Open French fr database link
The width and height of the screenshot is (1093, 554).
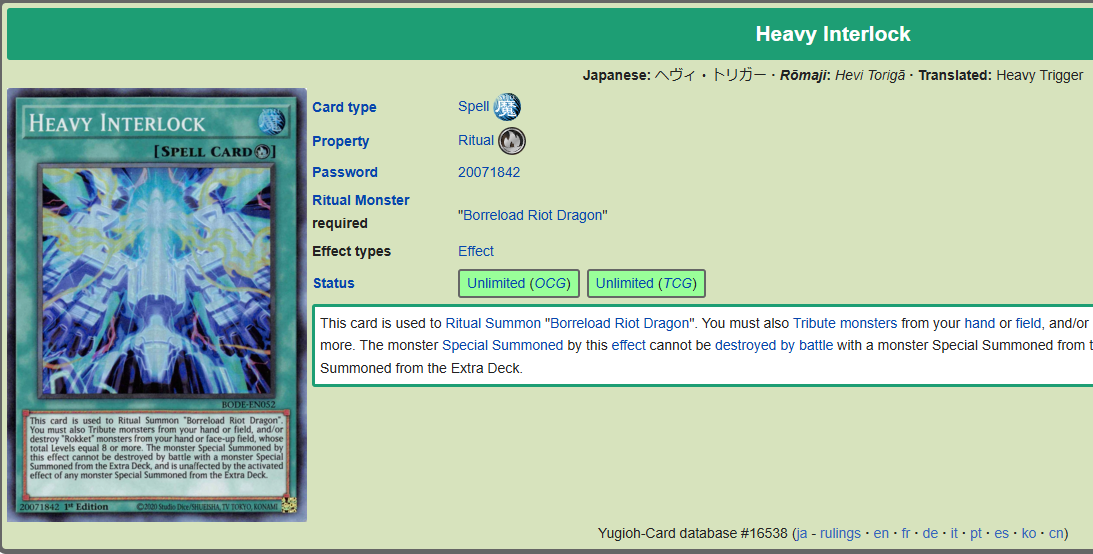(x=905, y=533)
